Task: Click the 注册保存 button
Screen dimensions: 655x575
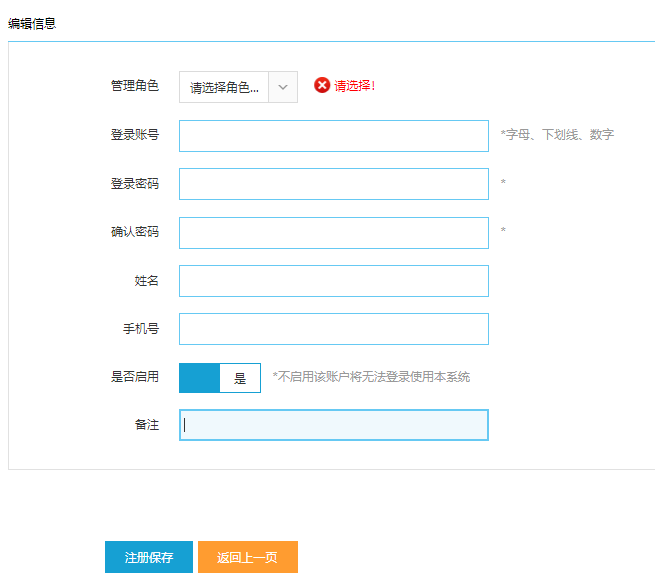Action: coord(149,557)
